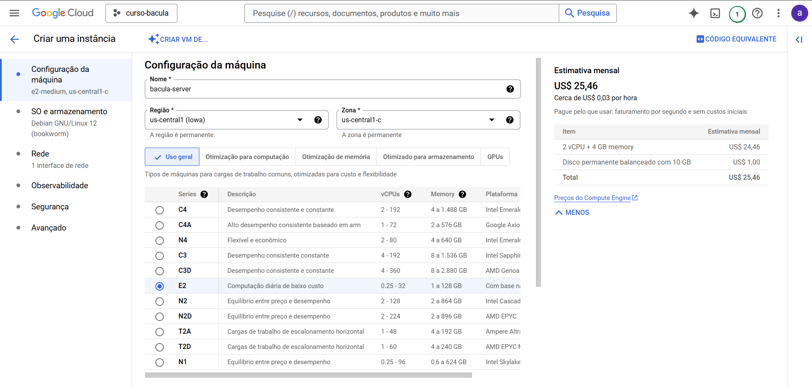Click the horizontal scrollbar under series table
Viewport: 812px width, 387px height.
tap(308, 375)
